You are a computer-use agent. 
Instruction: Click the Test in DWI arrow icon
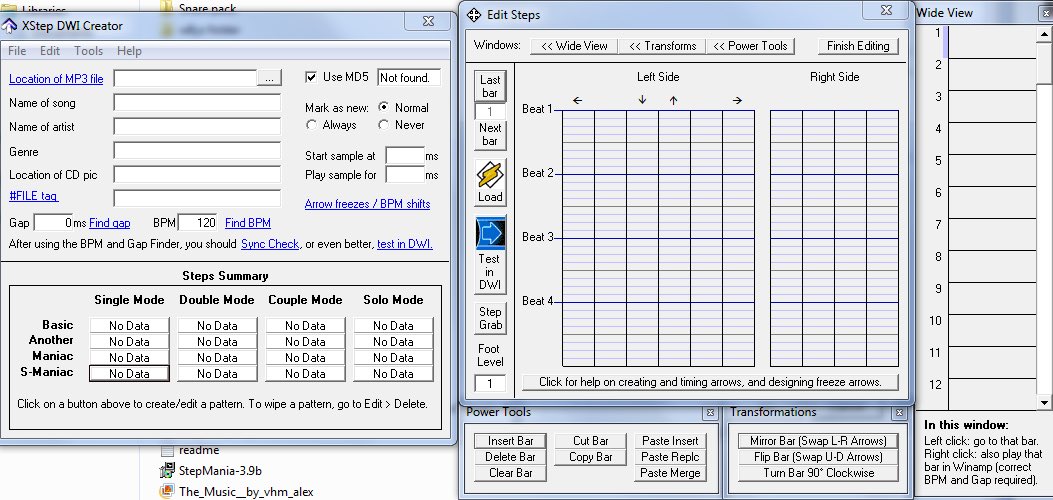(490, 233)
